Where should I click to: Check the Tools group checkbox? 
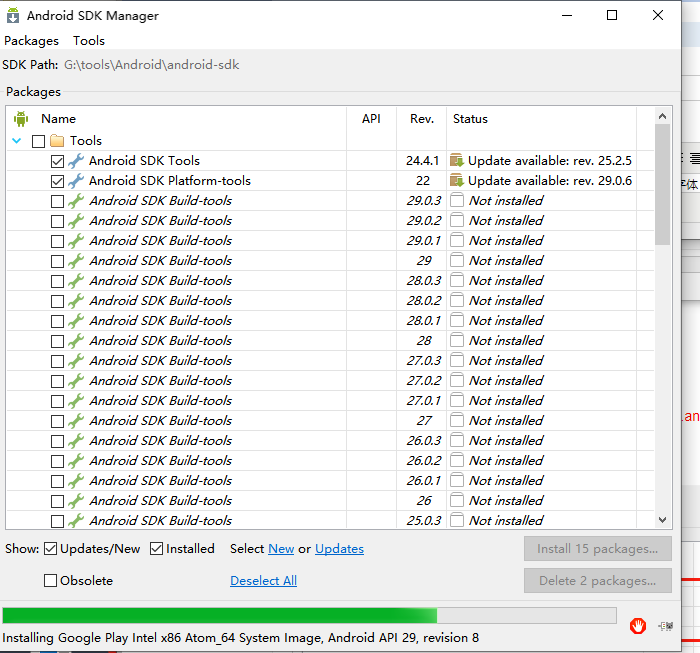pyautogui.click(x=38, y=141)
